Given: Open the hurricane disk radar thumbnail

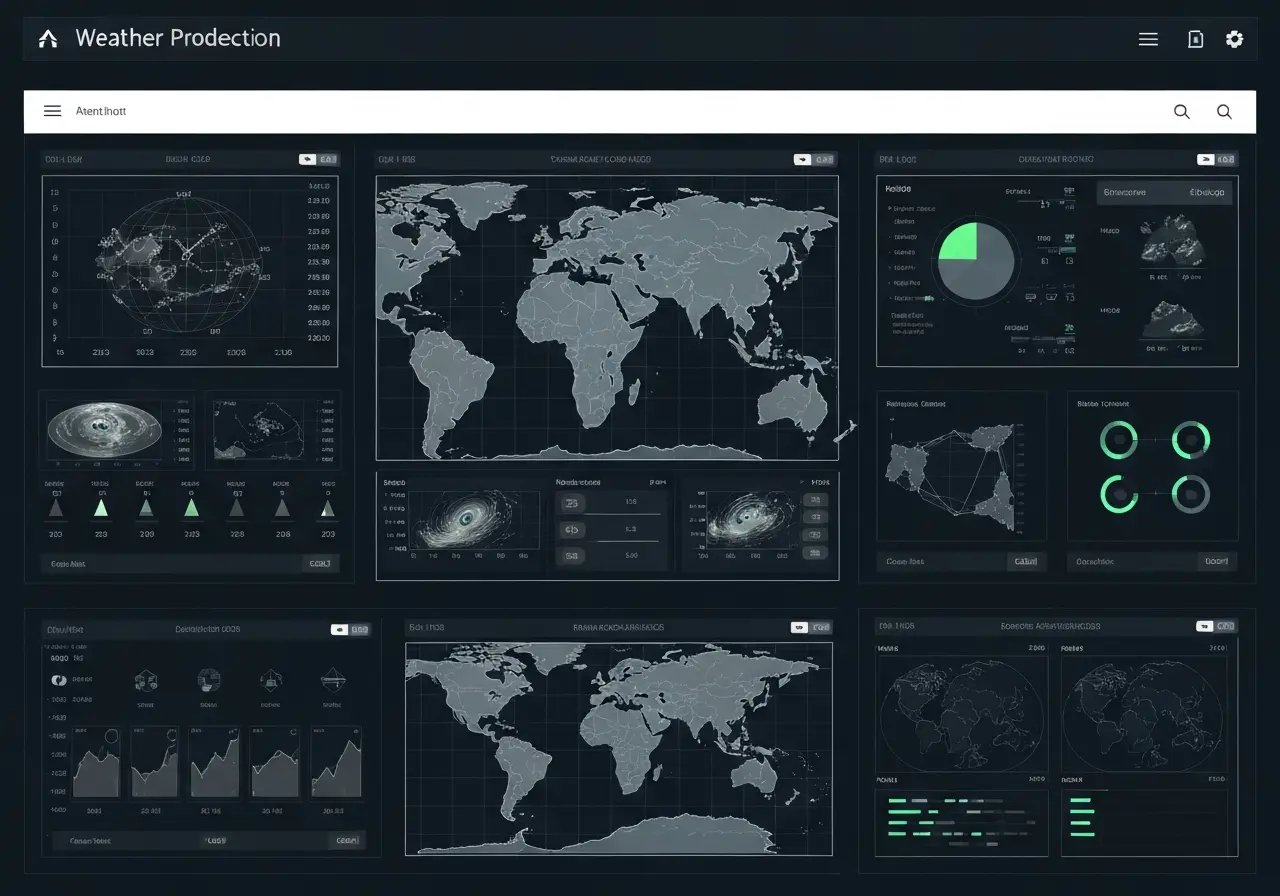Looking at the screenshot, I should (105, 430).
